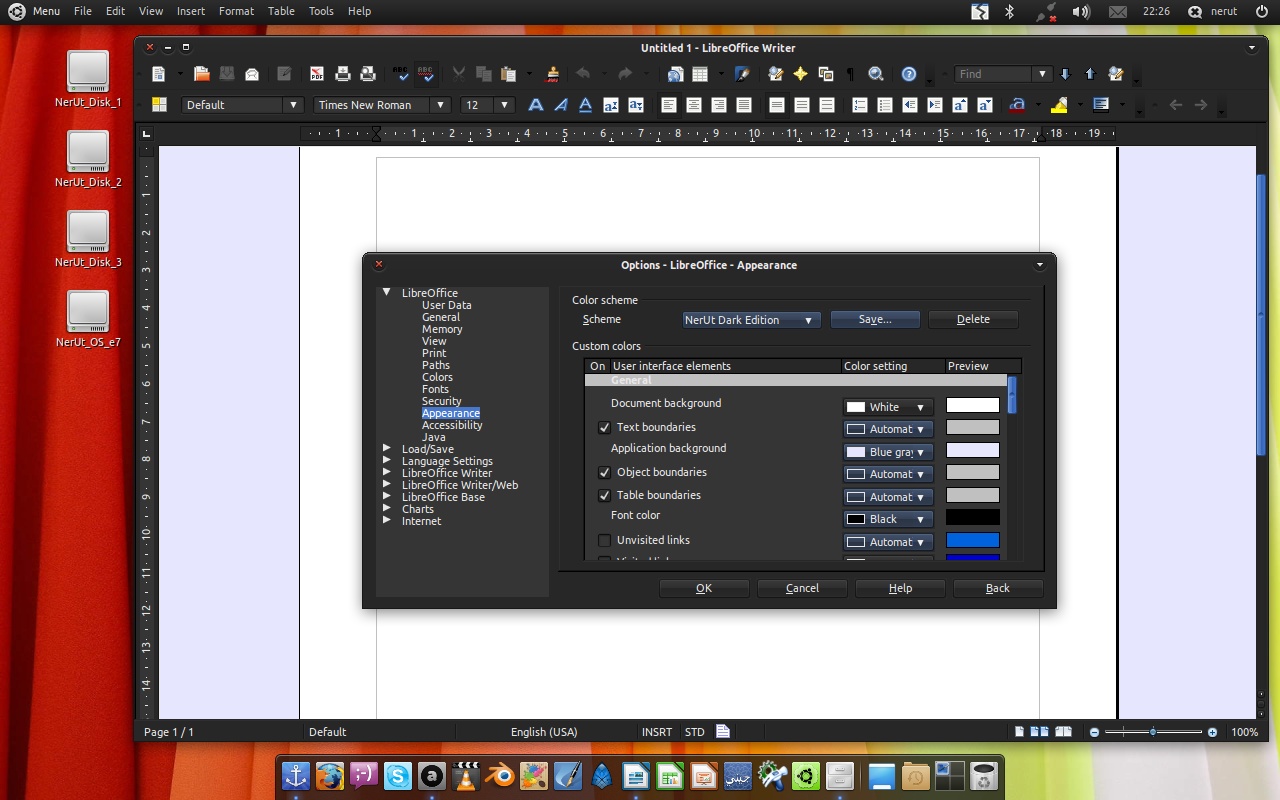Viewport: 1280px width, 800px height.
Task: Run the Spelling and Grammar check icon
Action: [401, 74]
